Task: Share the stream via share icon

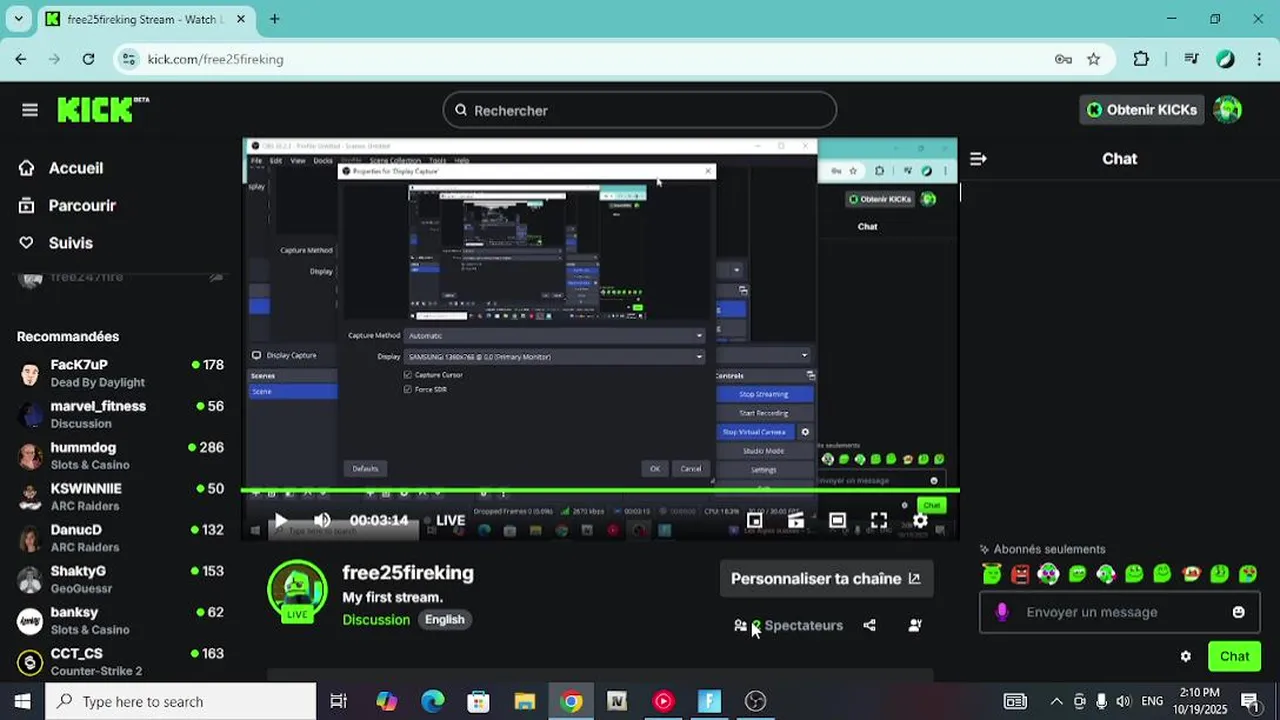Action: (x=870, y=625)
